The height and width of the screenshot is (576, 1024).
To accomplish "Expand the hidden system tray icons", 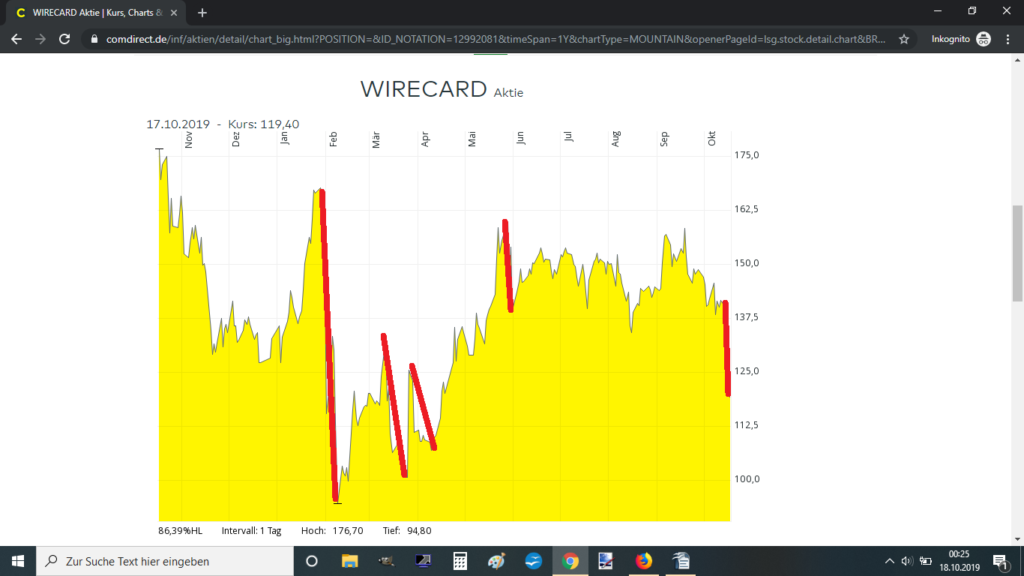I will pyautogui.click(x=889, y=560).
